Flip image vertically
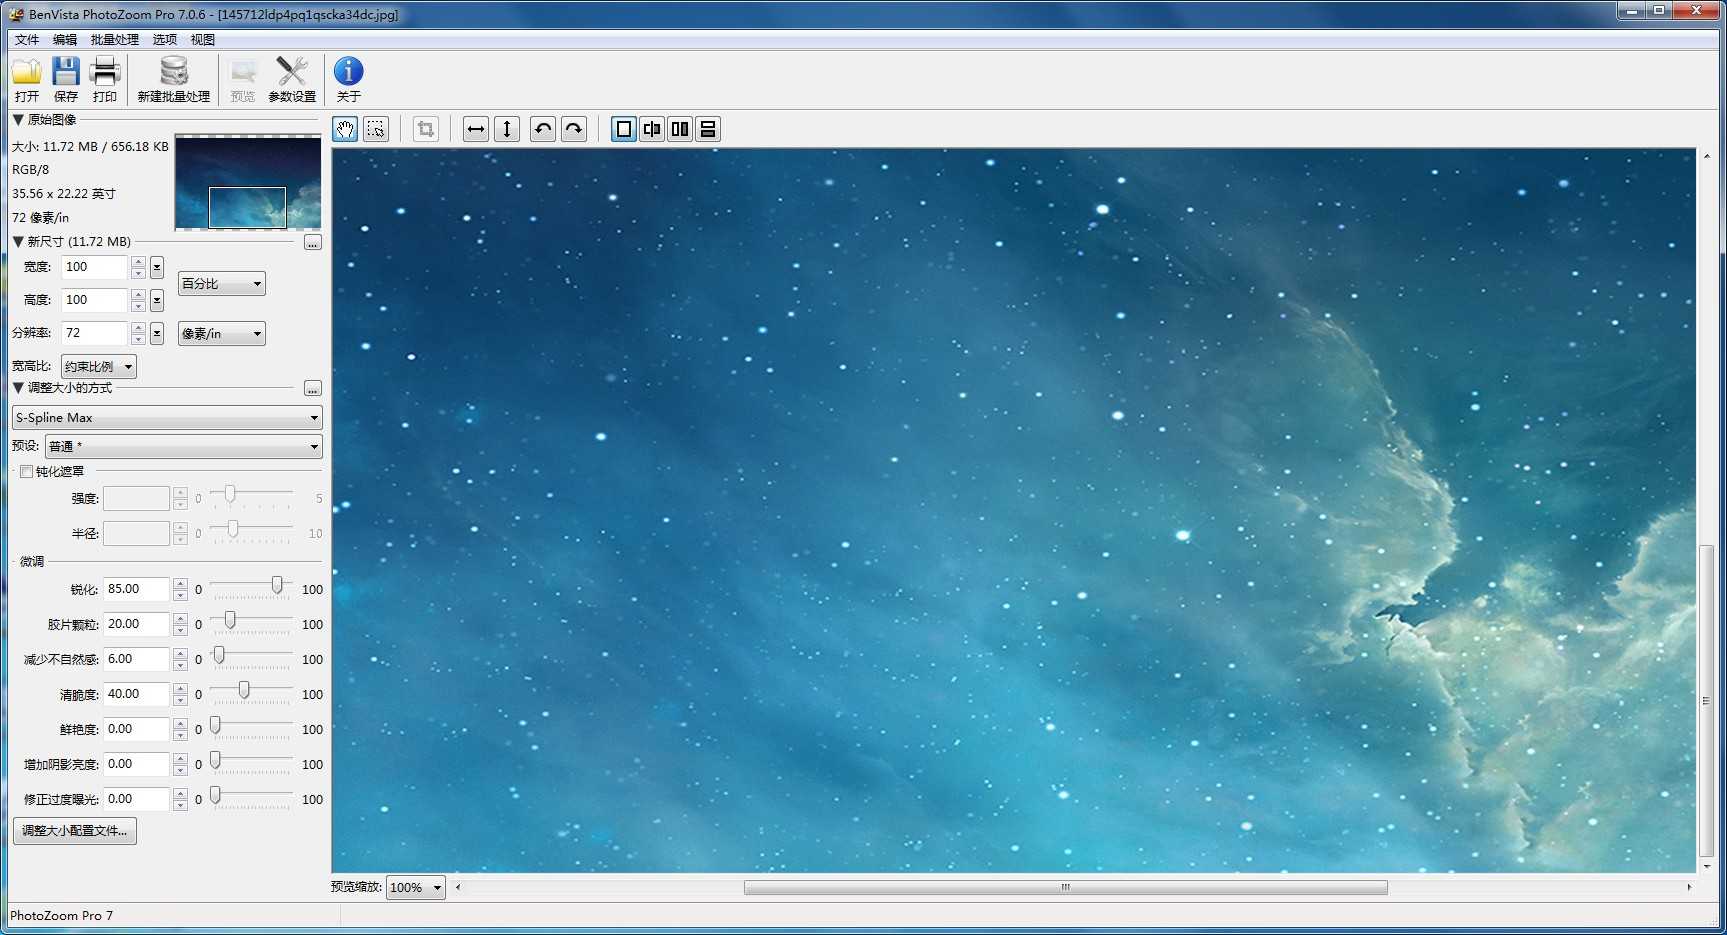The image size is (1727, 935). tap(507, 129)
